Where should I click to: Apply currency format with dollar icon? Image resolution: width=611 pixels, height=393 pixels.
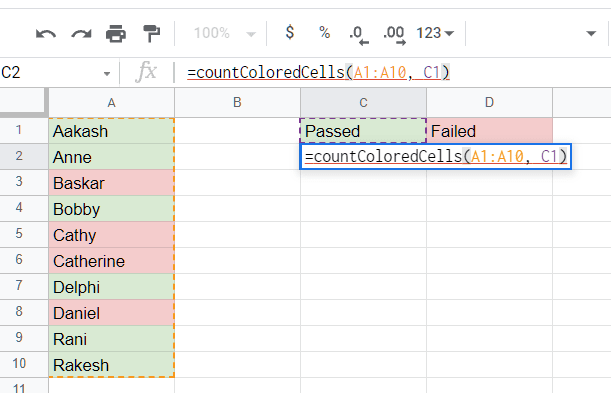tap(290, 32)
